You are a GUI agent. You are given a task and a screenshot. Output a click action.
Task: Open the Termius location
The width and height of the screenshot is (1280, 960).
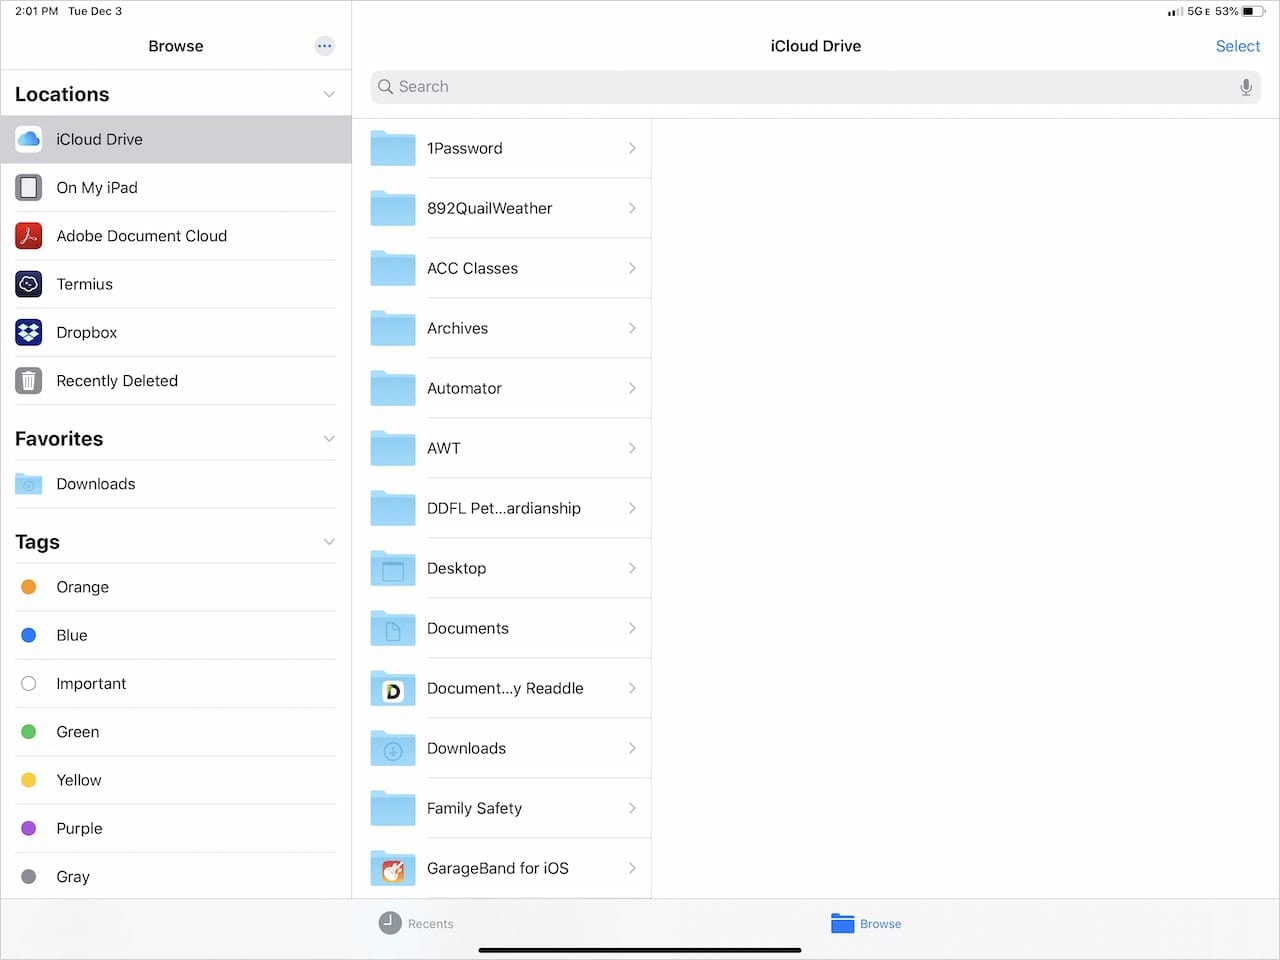pos(85,284)
